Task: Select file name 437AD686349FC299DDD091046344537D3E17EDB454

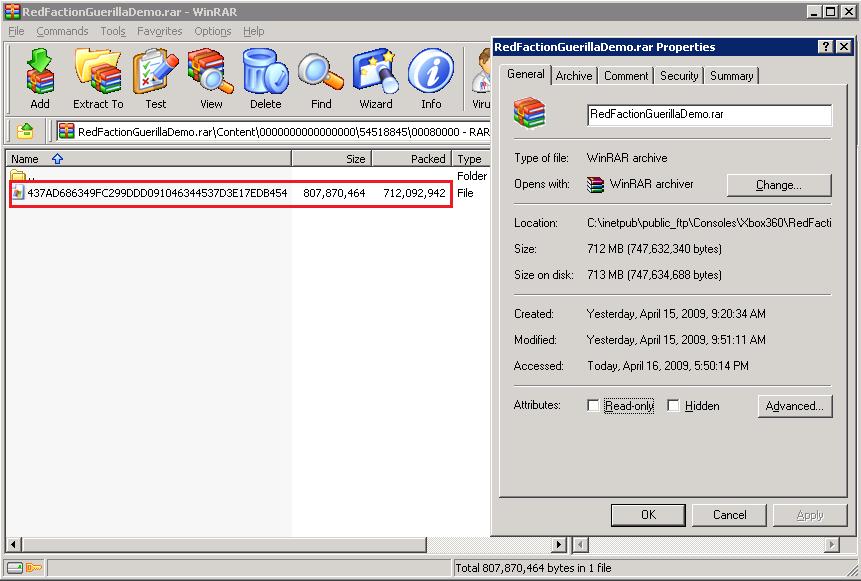Action: tap(157, 193)
